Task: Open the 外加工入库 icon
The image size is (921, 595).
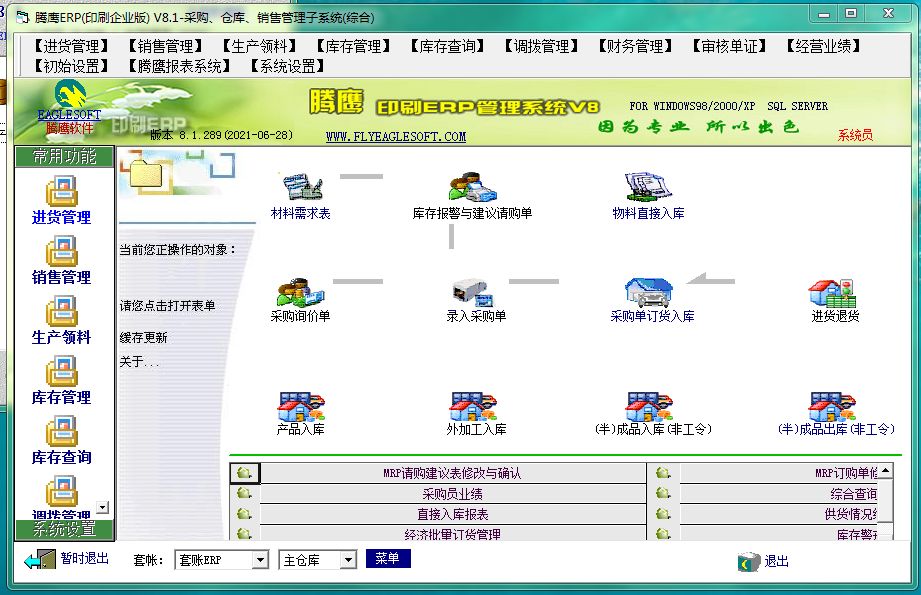Action: [x=476, y=414]
